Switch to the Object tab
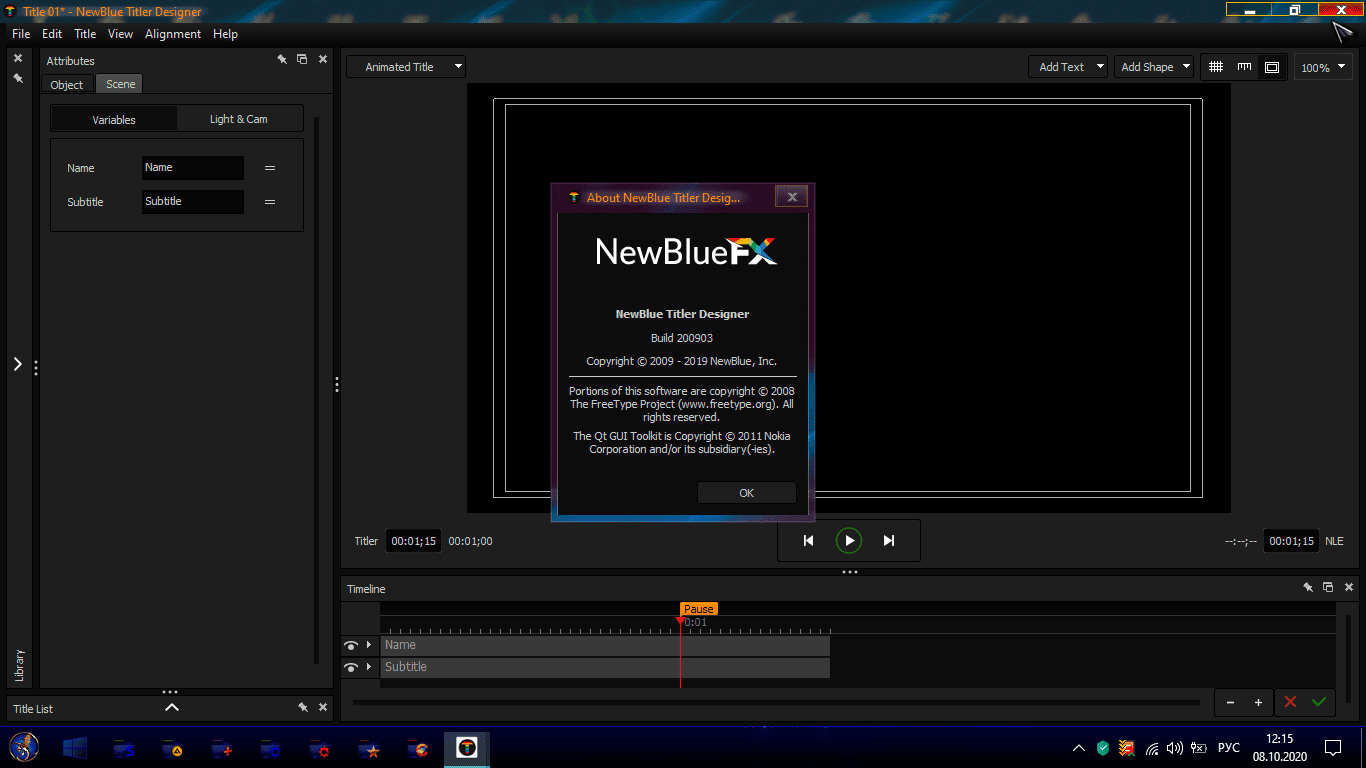This screenshot has height=768, width=1366. tap(67, 85)
